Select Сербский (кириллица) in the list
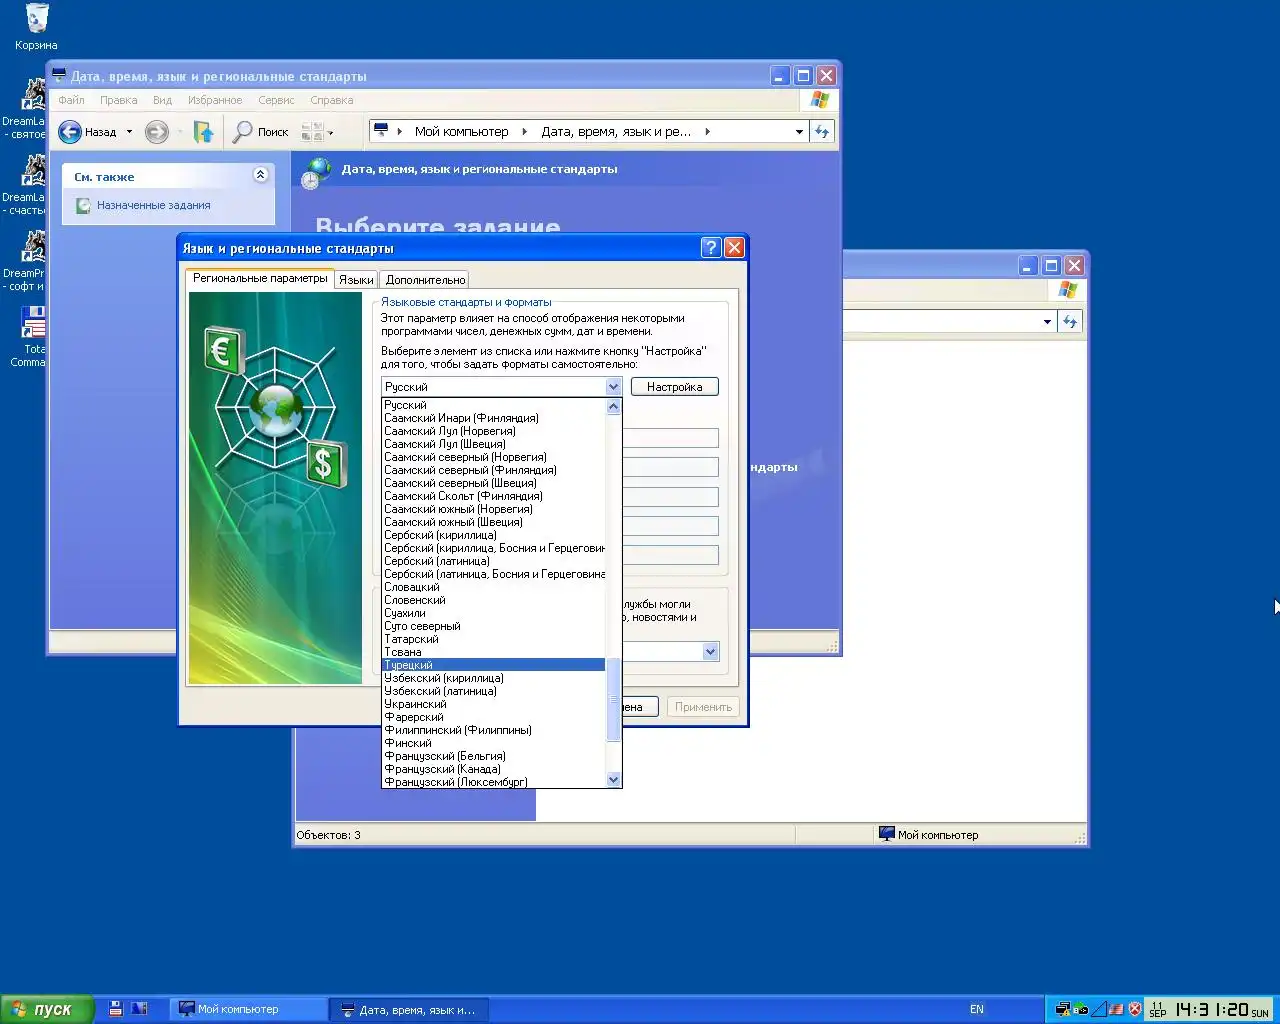The image size is (1280, 1024). pyautogui.click(x=494, y=535)
